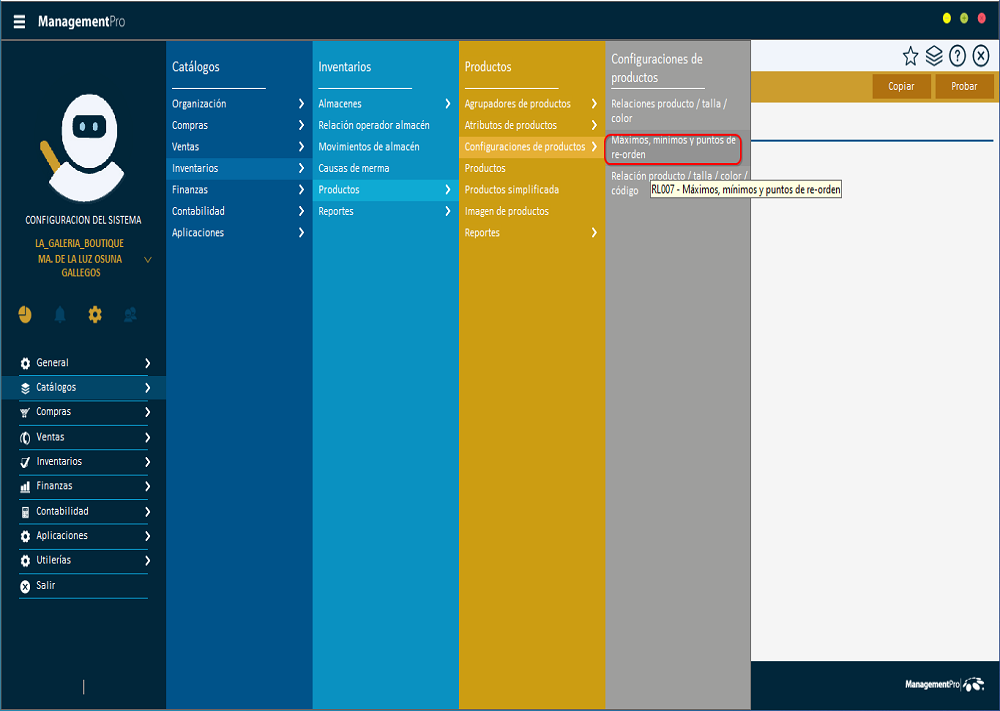The image size is (1000, 711).
Task: Click the hamburger menu icon
Action: (x=20, y=22)
